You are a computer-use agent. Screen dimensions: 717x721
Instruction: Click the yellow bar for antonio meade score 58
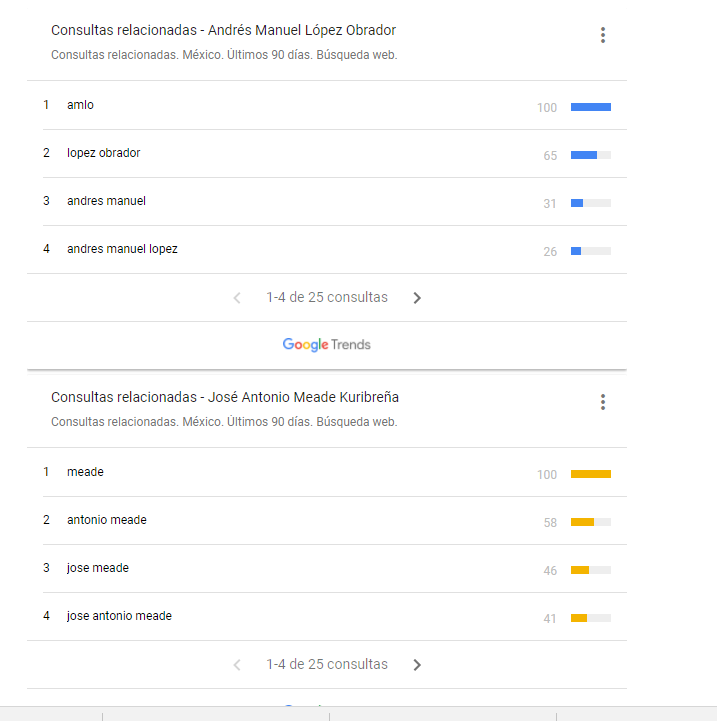point(582,522)
